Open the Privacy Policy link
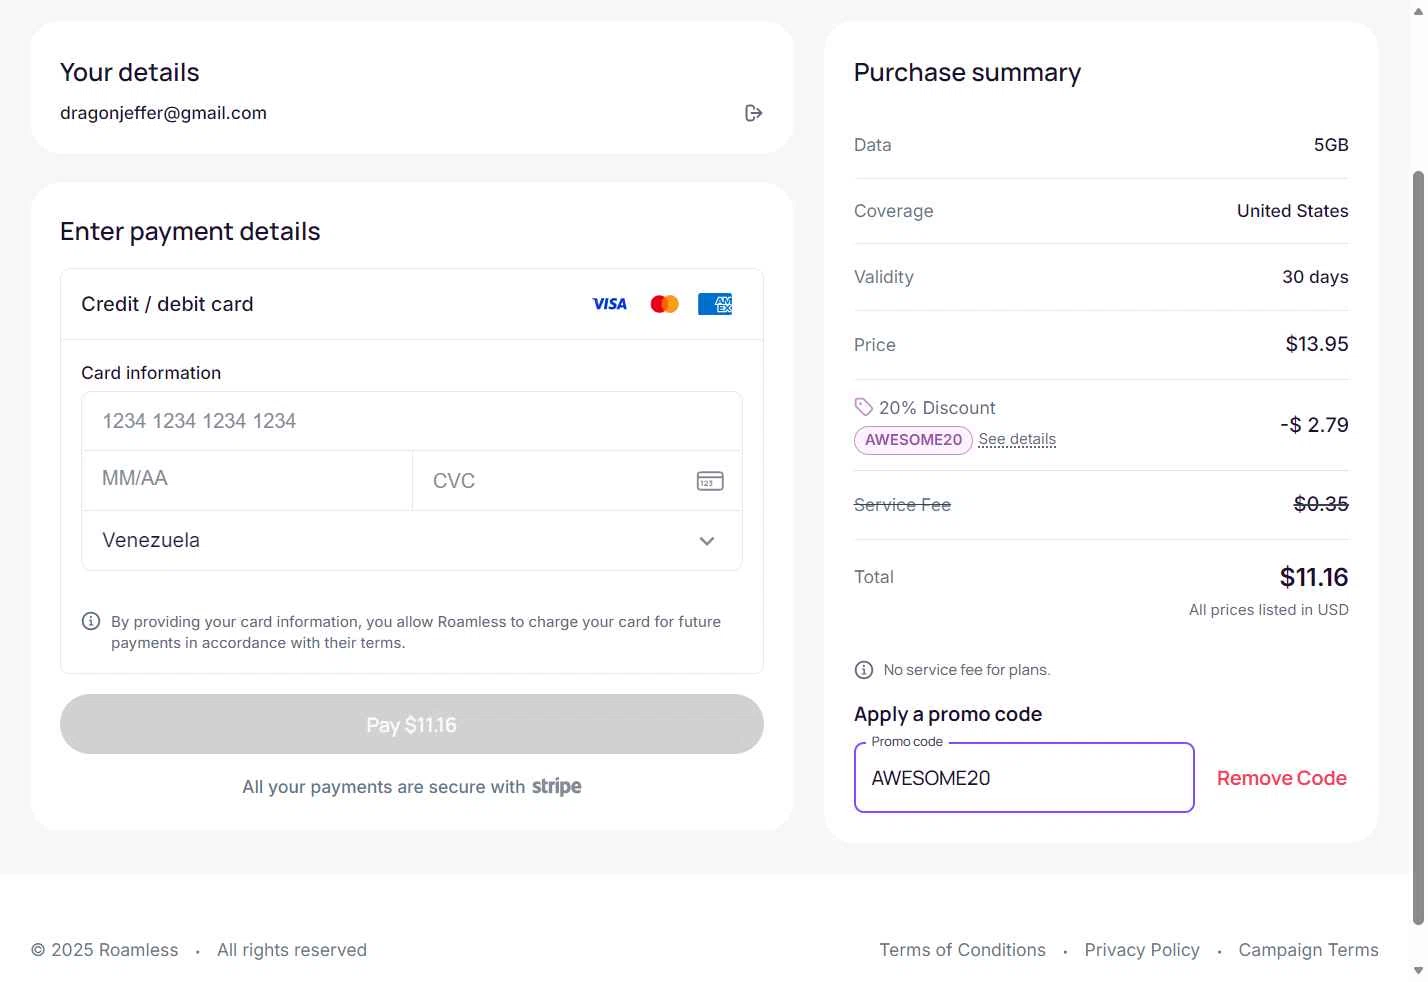This screenshot has width=1428, height=982. pos(1142,950)
